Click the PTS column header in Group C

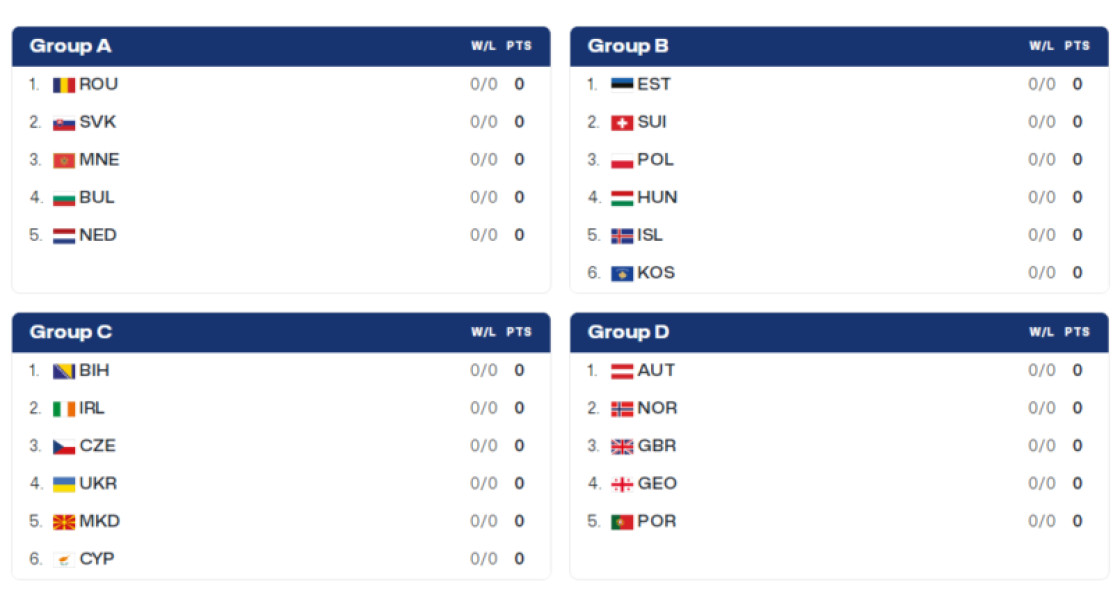coord(519,332)
